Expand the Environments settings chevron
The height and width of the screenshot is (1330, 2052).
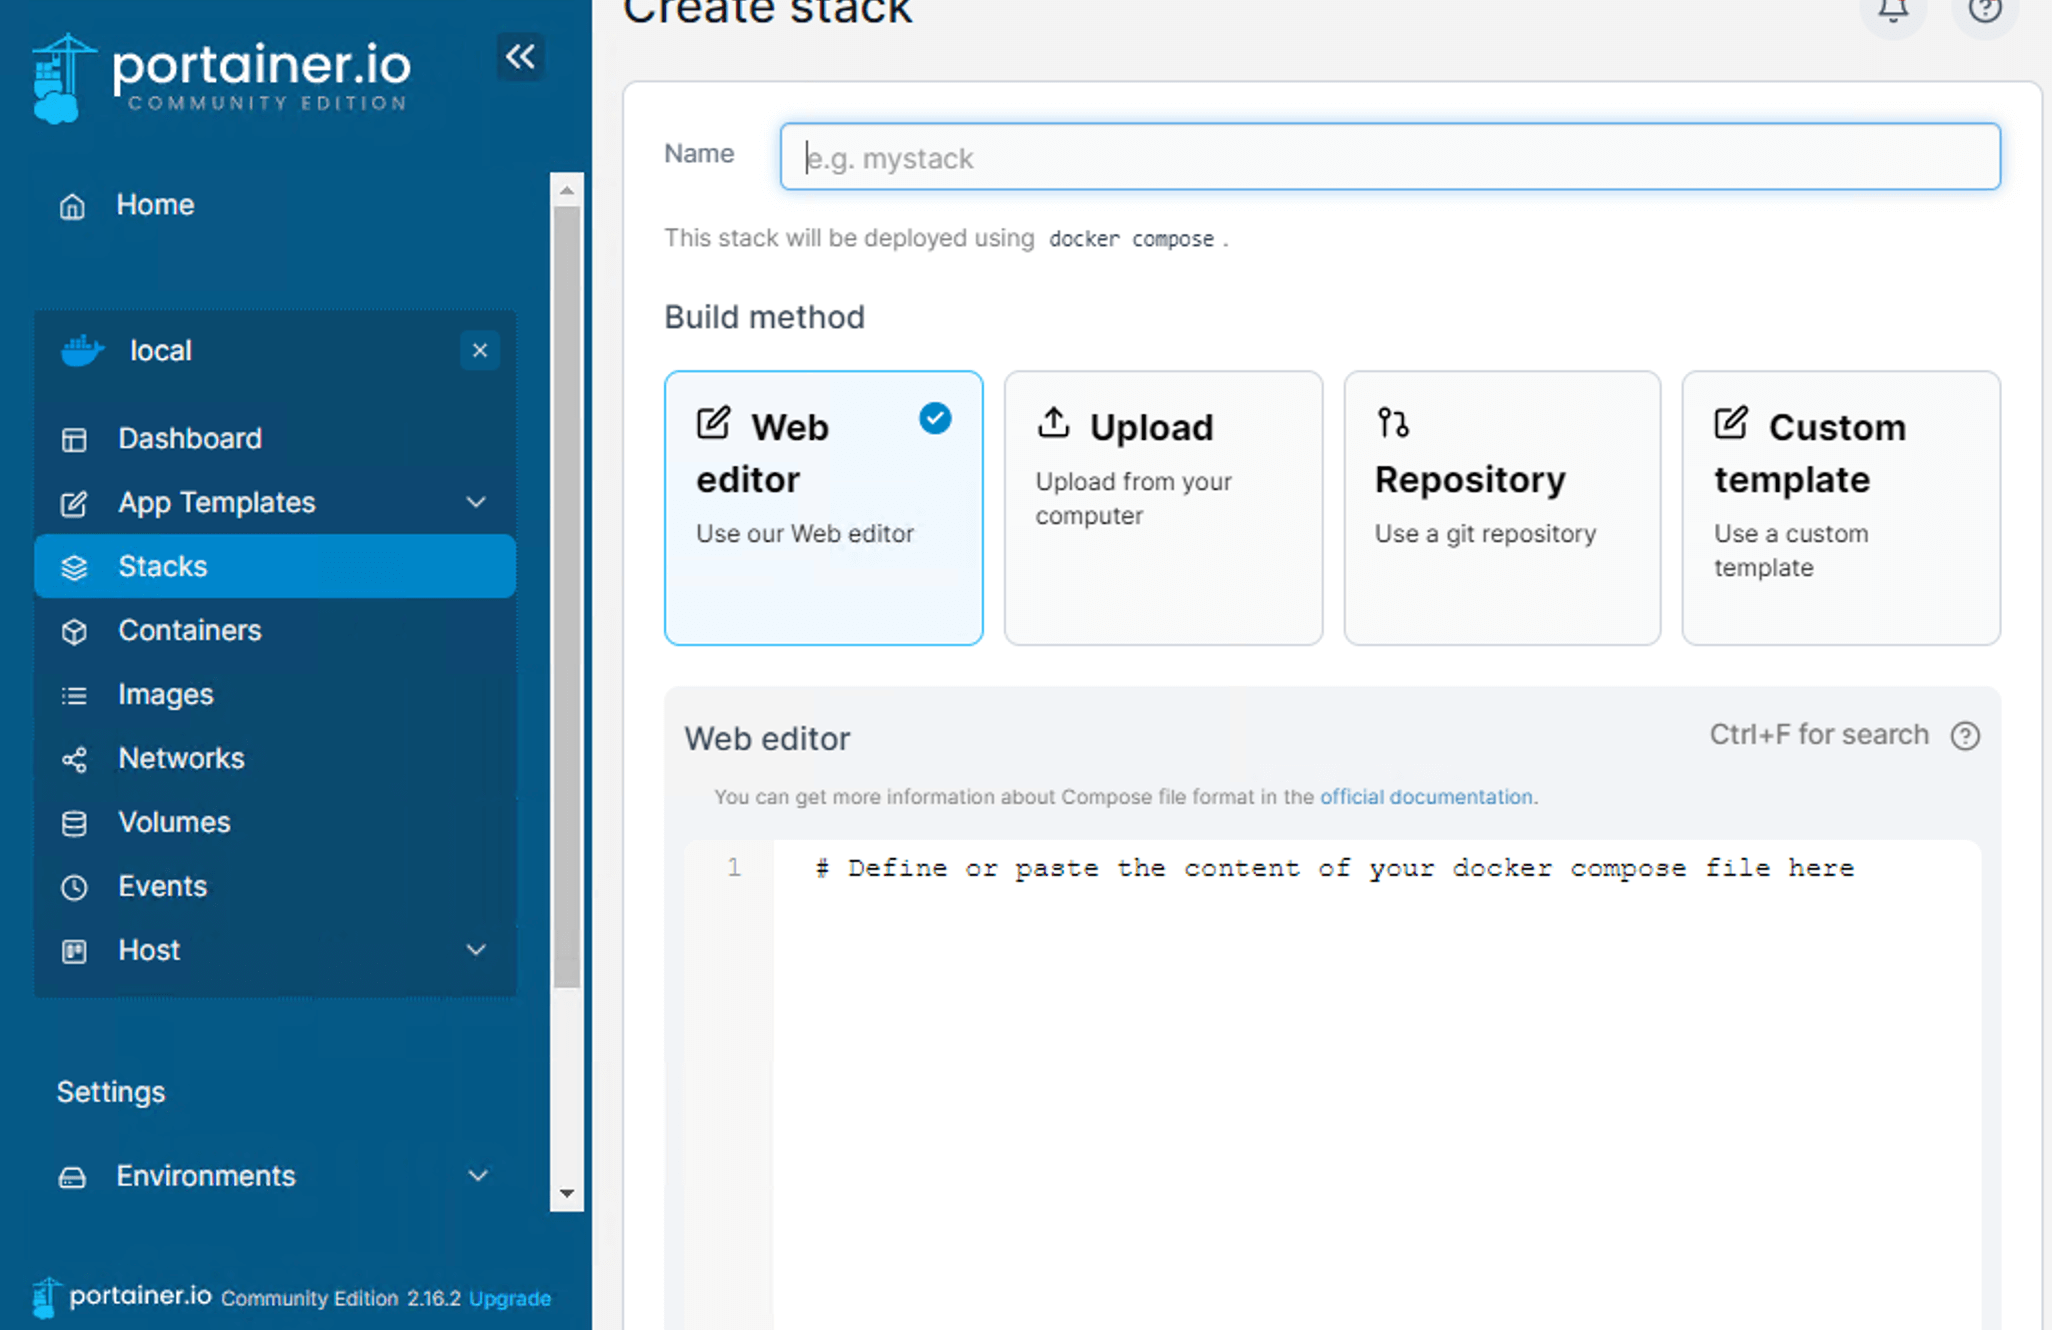click(478, 1176)
